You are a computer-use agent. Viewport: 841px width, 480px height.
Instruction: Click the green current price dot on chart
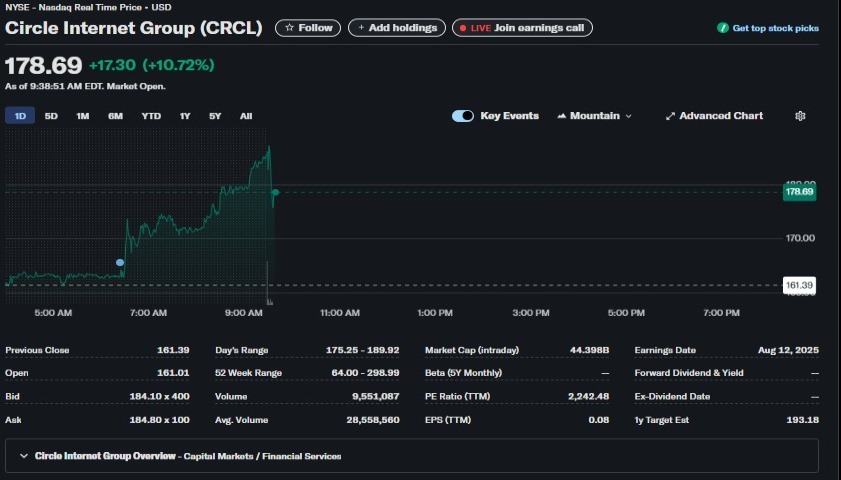(x=275, y=192)
